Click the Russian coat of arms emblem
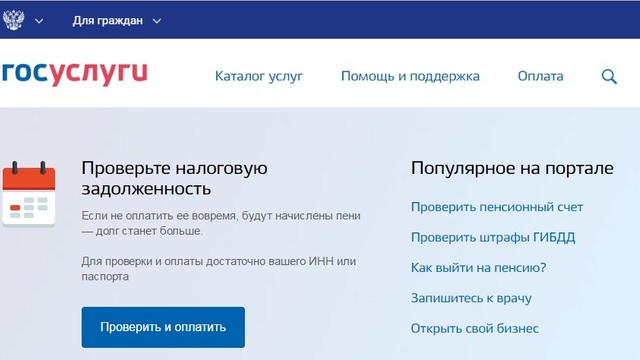This screenshot has width=640, height=360. (13, 20)
